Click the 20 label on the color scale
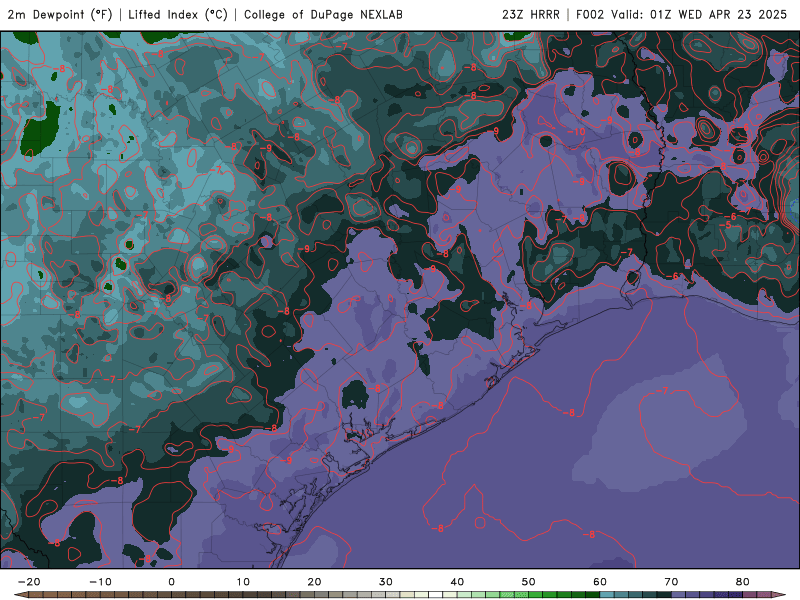 [x=314, y=582]
